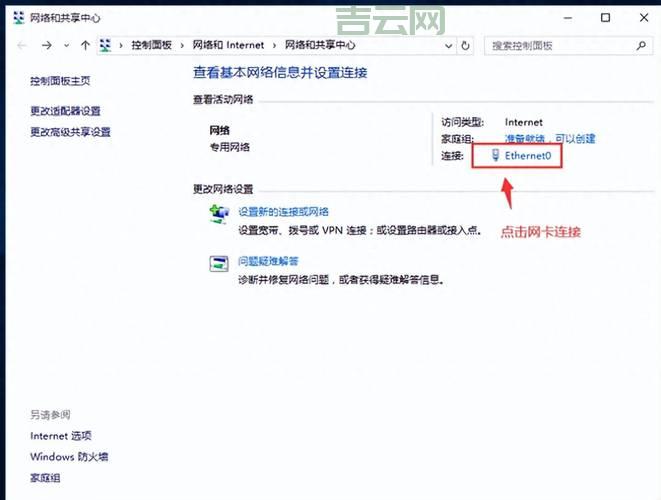Screen dimensions: 661x500
Task: Click 设置新的连接或网络 link
Action: coord(283,212)
